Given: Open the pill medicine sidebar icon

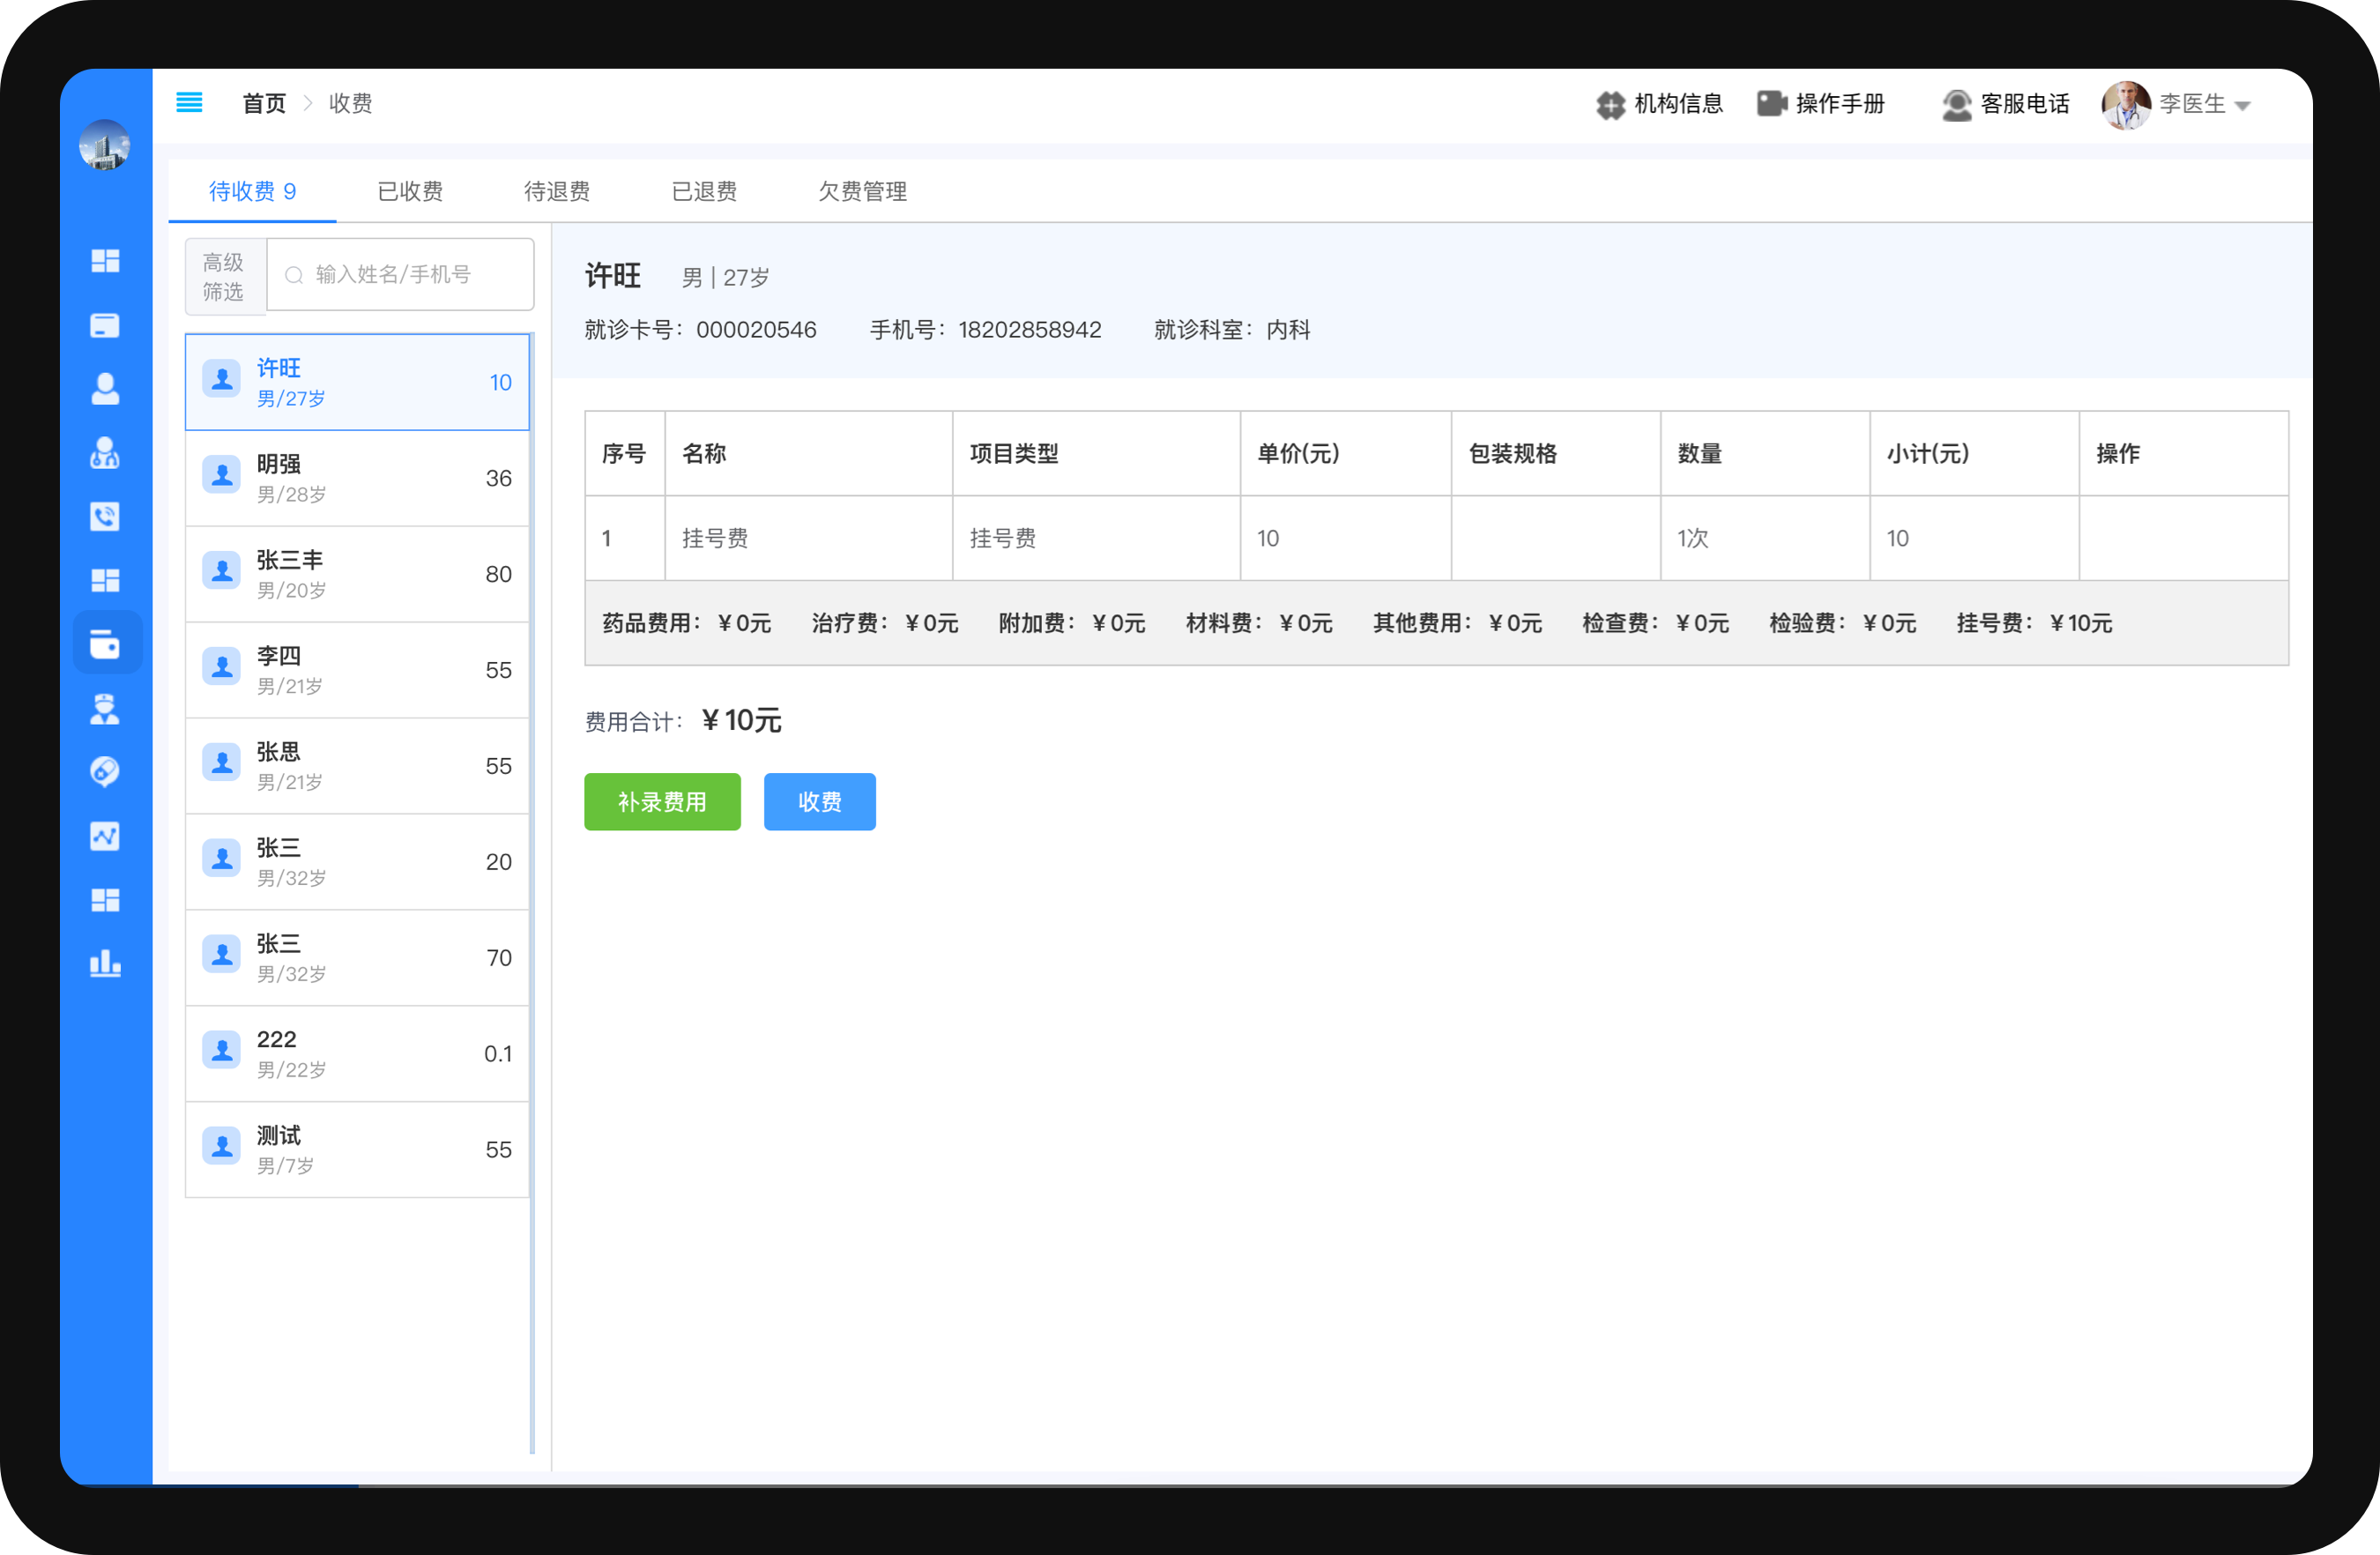Looking at the screenshot, I should pyautogui.click(x=105, y=771).
